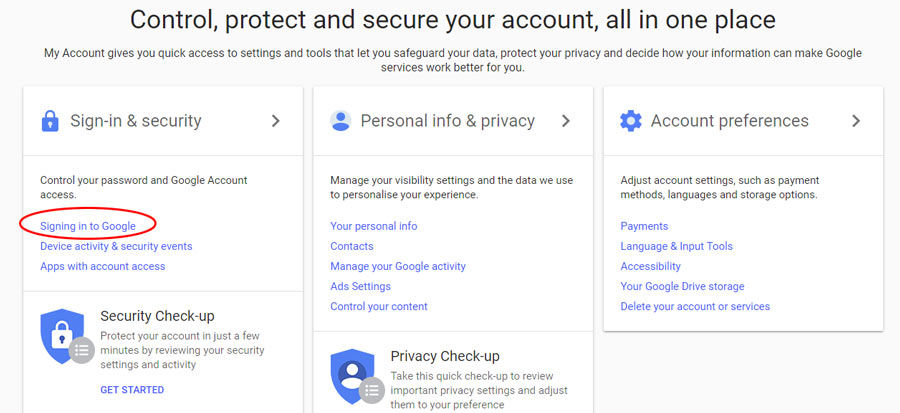The image size is (900, 413).
Task: Click the blue padlock Sign-in & security icon
Action: pos(50,121)
